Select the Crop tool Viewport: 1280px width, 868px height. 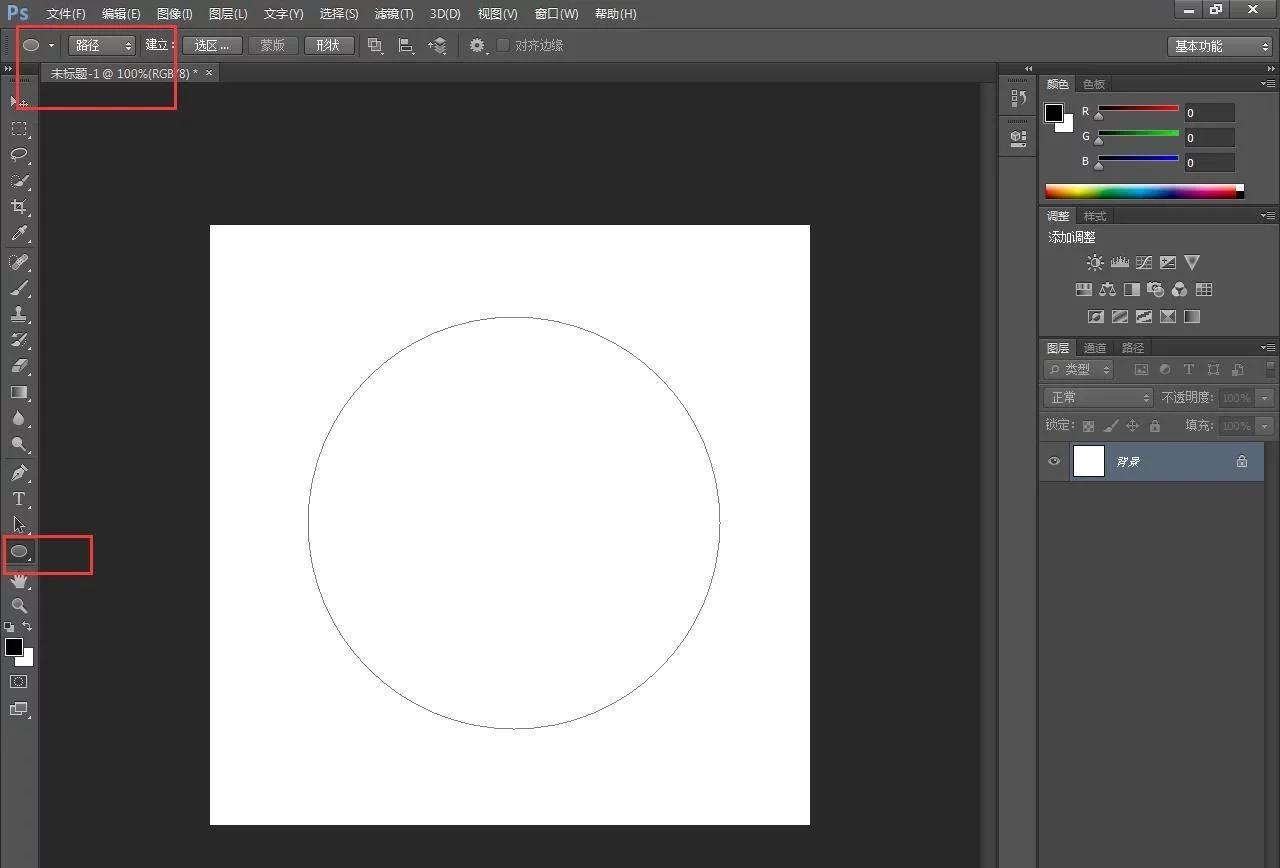pyautogui.click(x=18, y=207)
